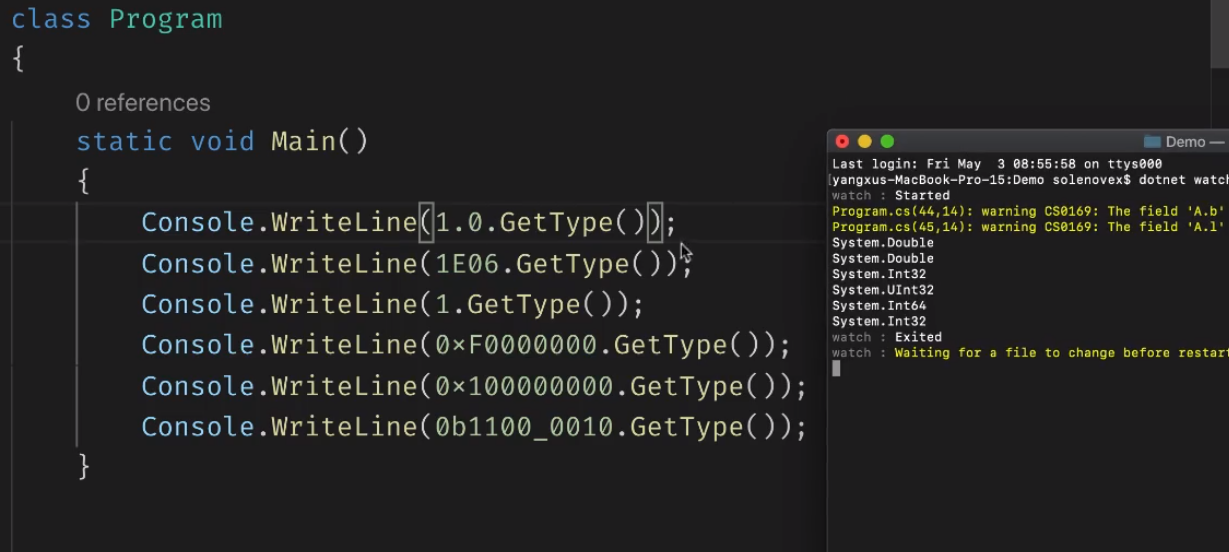
Task: Click the highlighted opening parenthesis before 1.0
Action: pyautogui.click(x=426, y=223)
